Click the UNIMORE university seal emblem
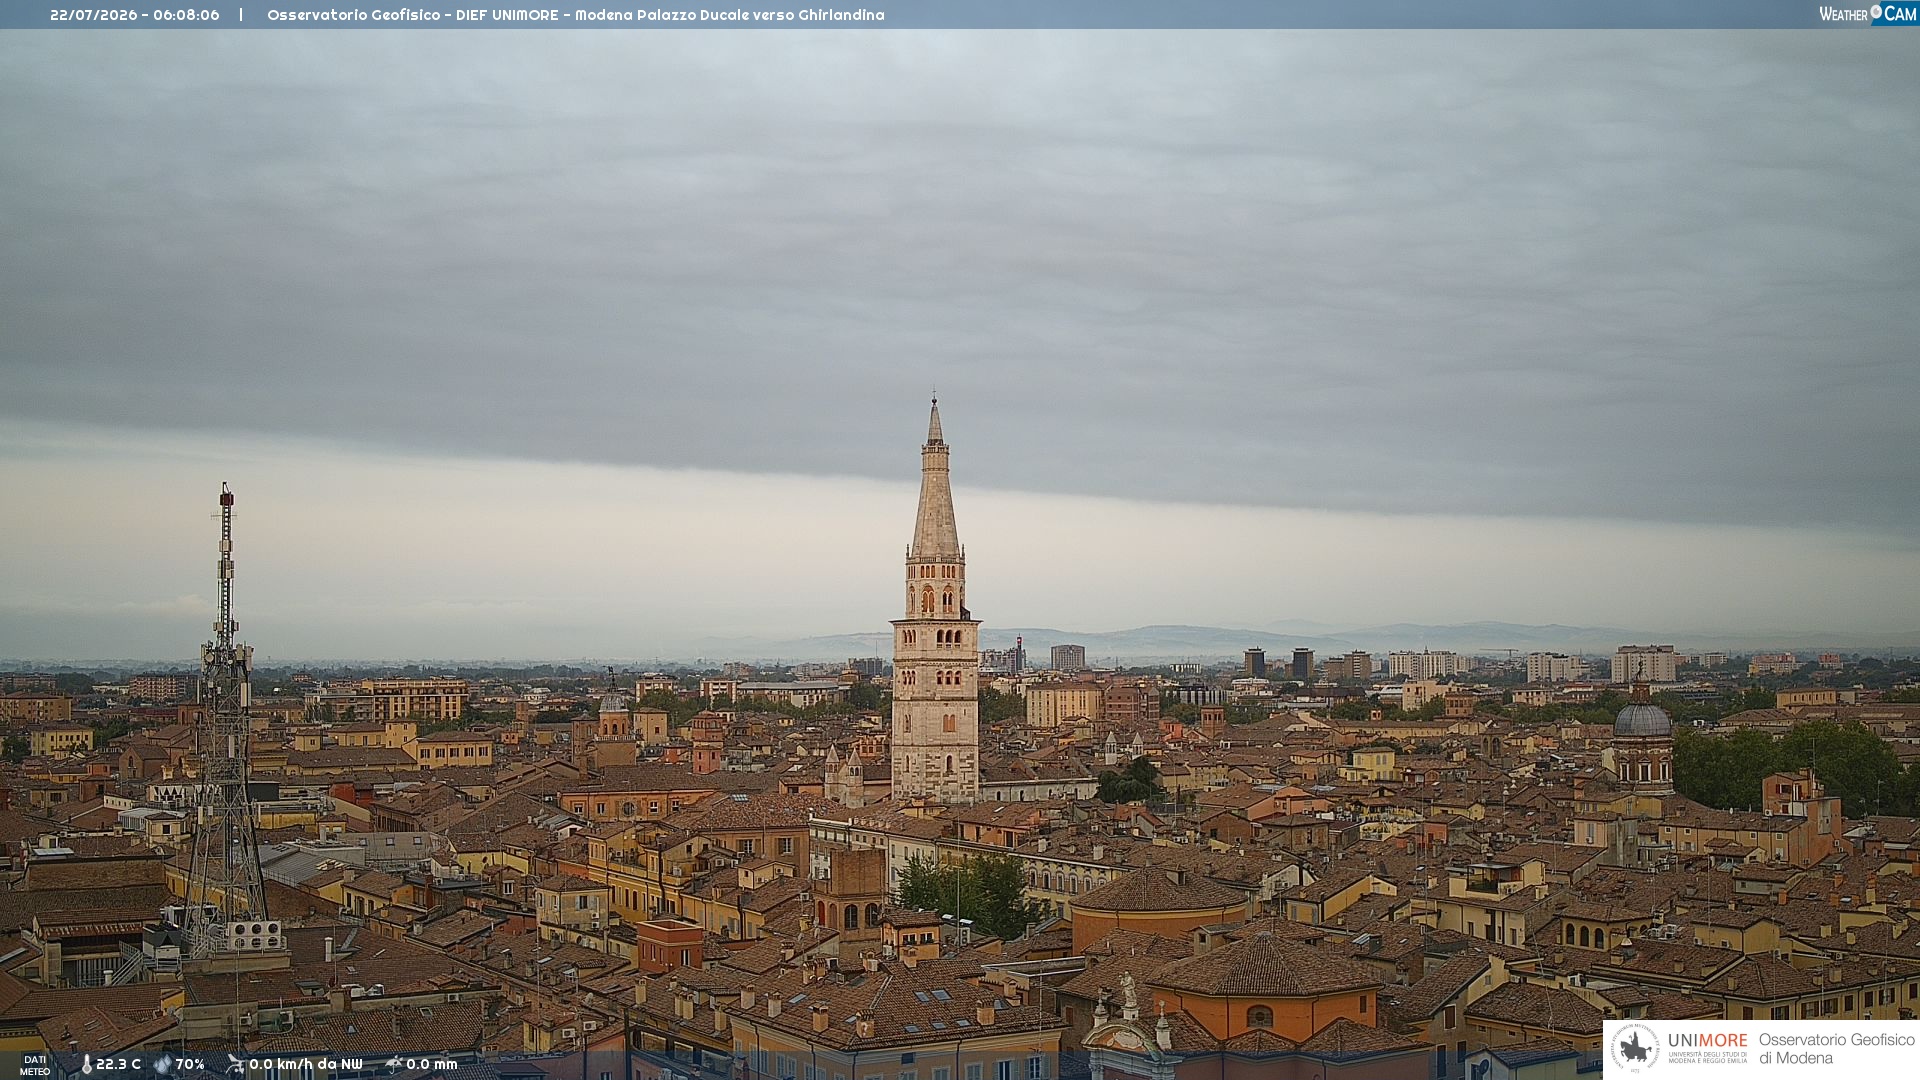 [1635, 1048]
